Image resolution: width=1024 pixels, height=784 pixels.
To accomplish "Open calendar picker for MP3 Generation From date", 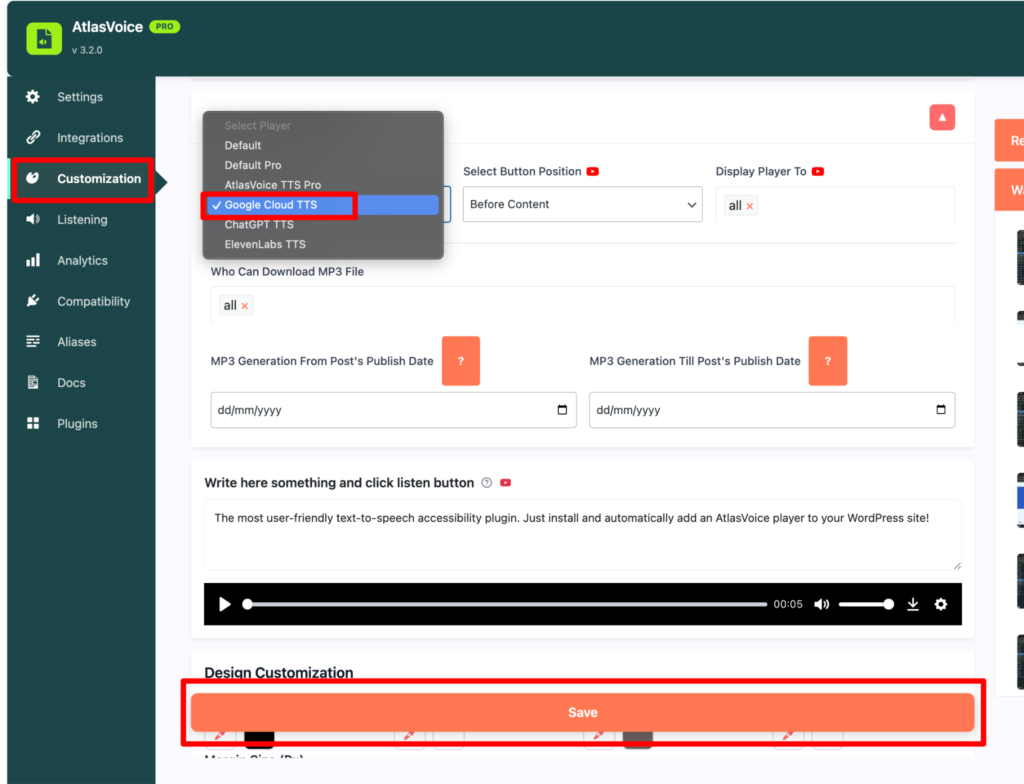I will (562, 410).
